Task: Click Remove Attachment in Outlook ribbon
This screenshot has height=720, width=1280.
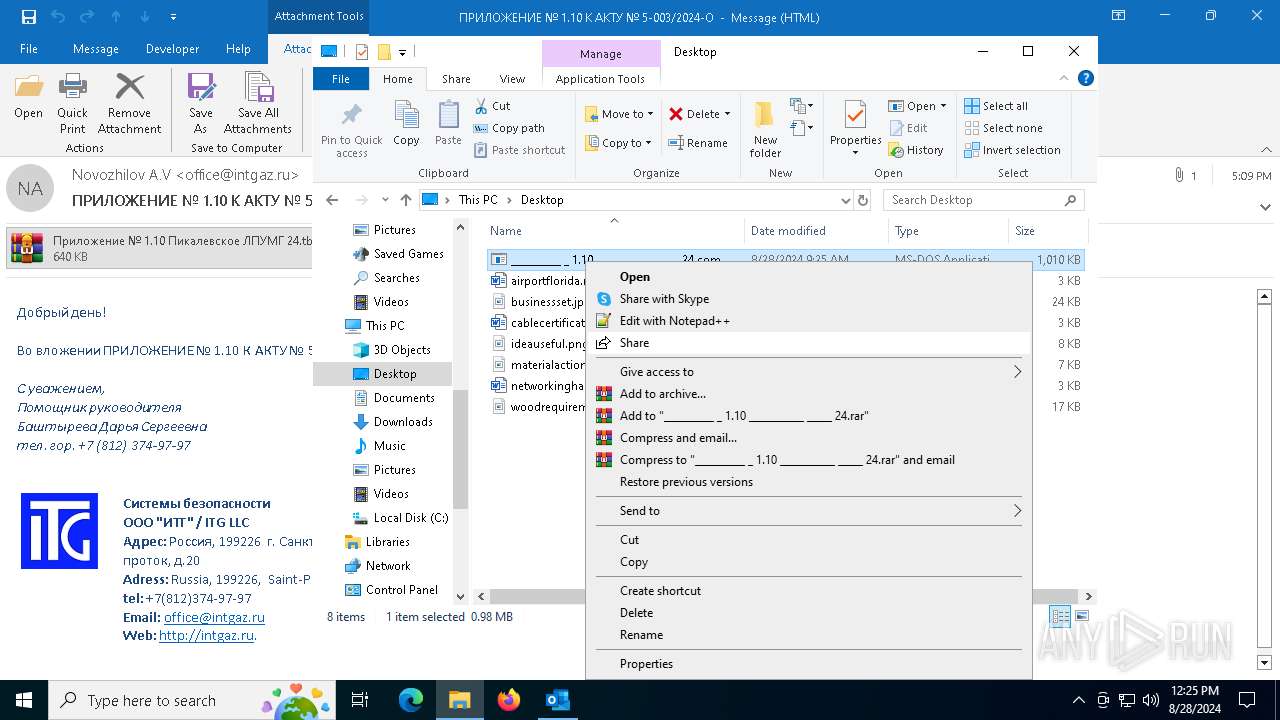Action: [x=129, y=104]
